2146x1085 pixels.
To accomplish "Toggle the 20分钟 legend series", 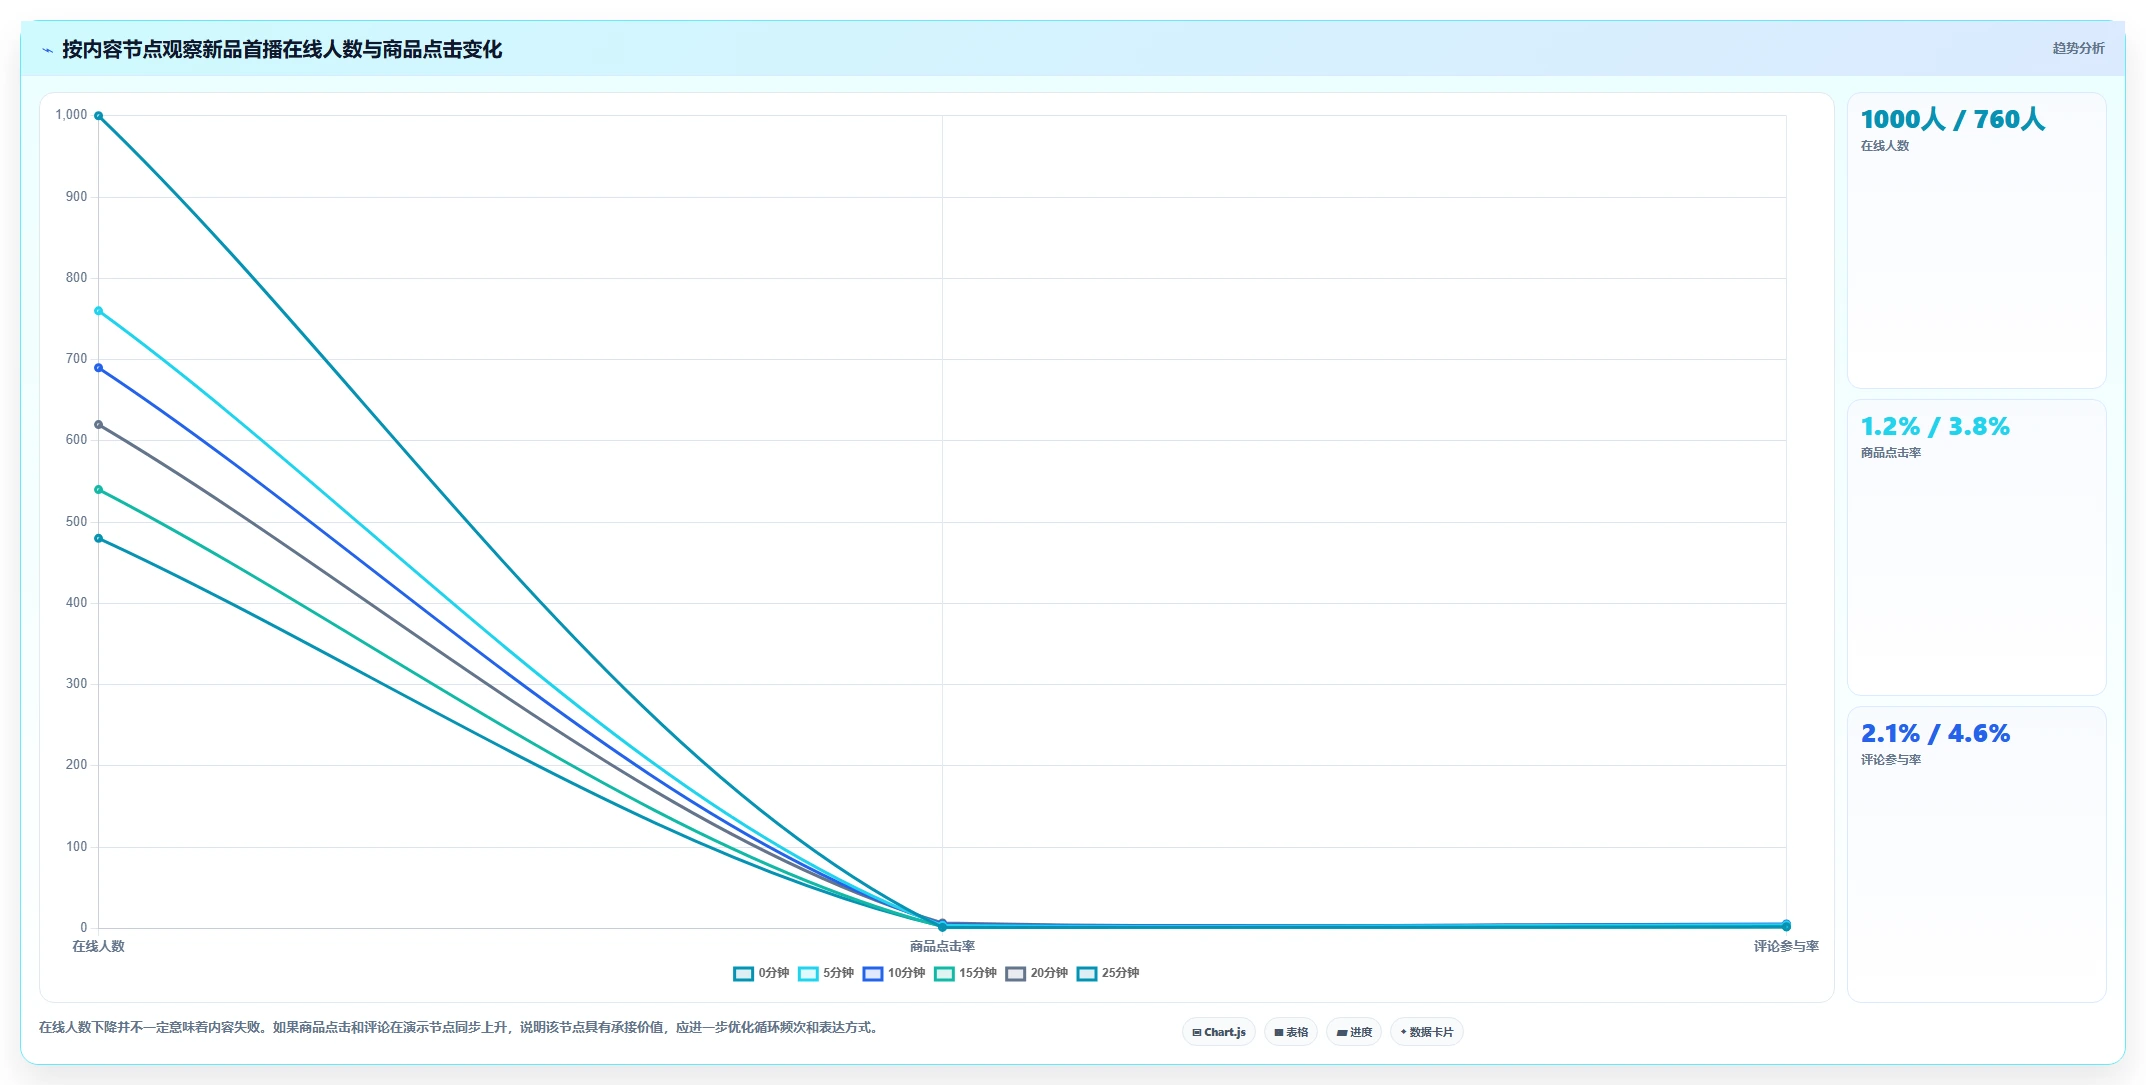I will (1037, 973).
